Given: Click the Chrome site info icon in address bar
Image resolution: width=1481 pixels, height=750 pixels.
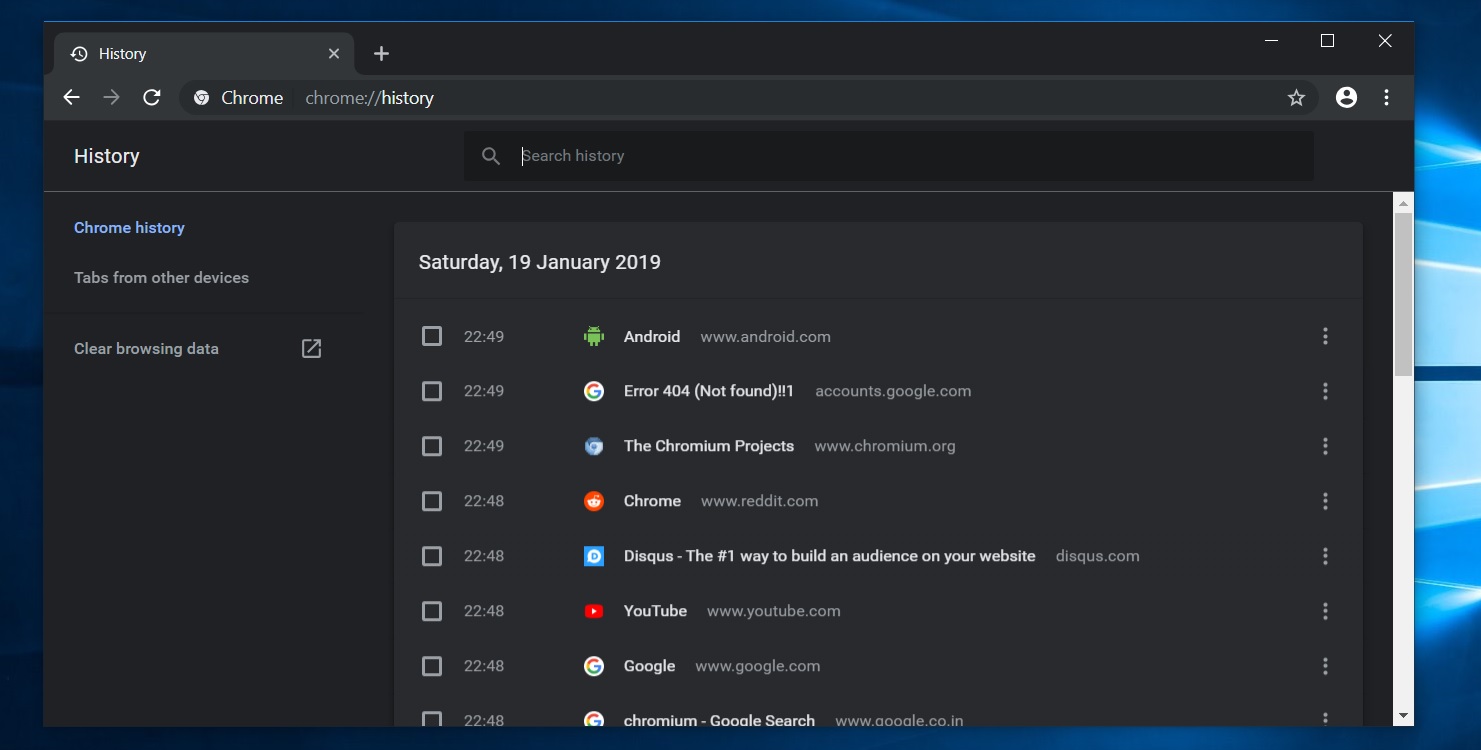Looking at the screenshot, I should coord(201,98).
